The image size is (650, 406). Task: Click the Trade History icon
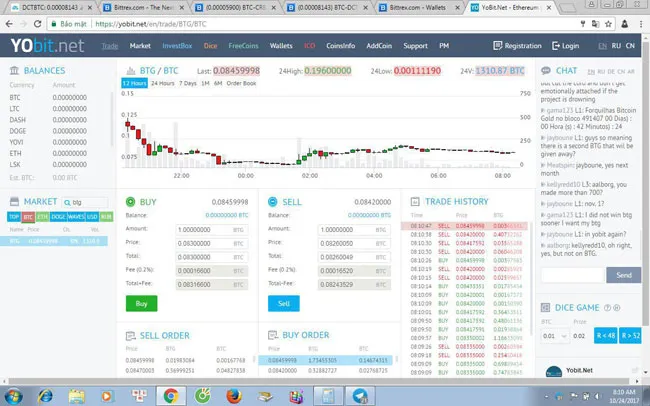pyautogui.click(x=415, y=202)
